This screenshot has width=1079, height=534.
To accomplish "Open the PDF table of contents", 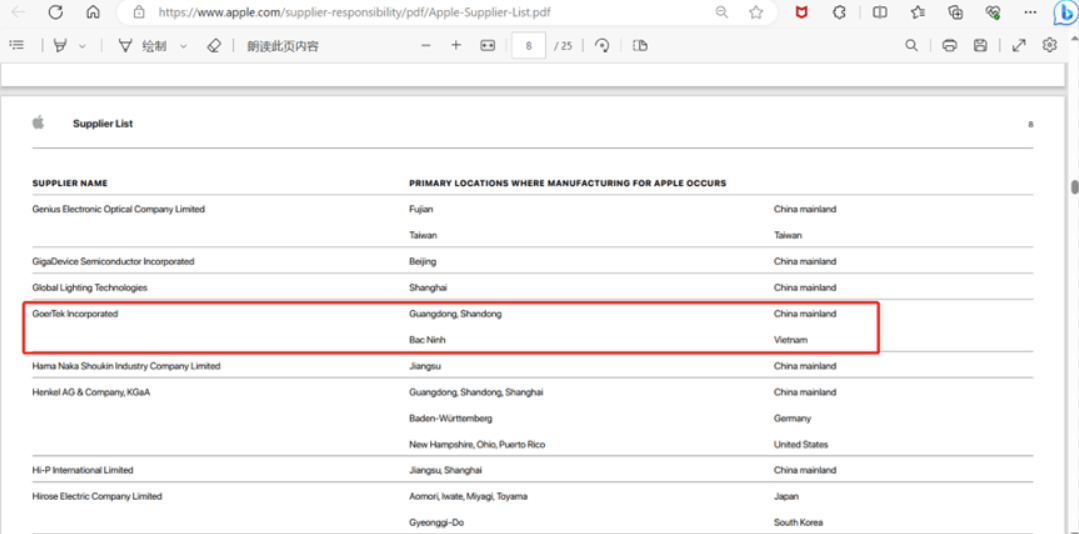I will click(16, 46).
